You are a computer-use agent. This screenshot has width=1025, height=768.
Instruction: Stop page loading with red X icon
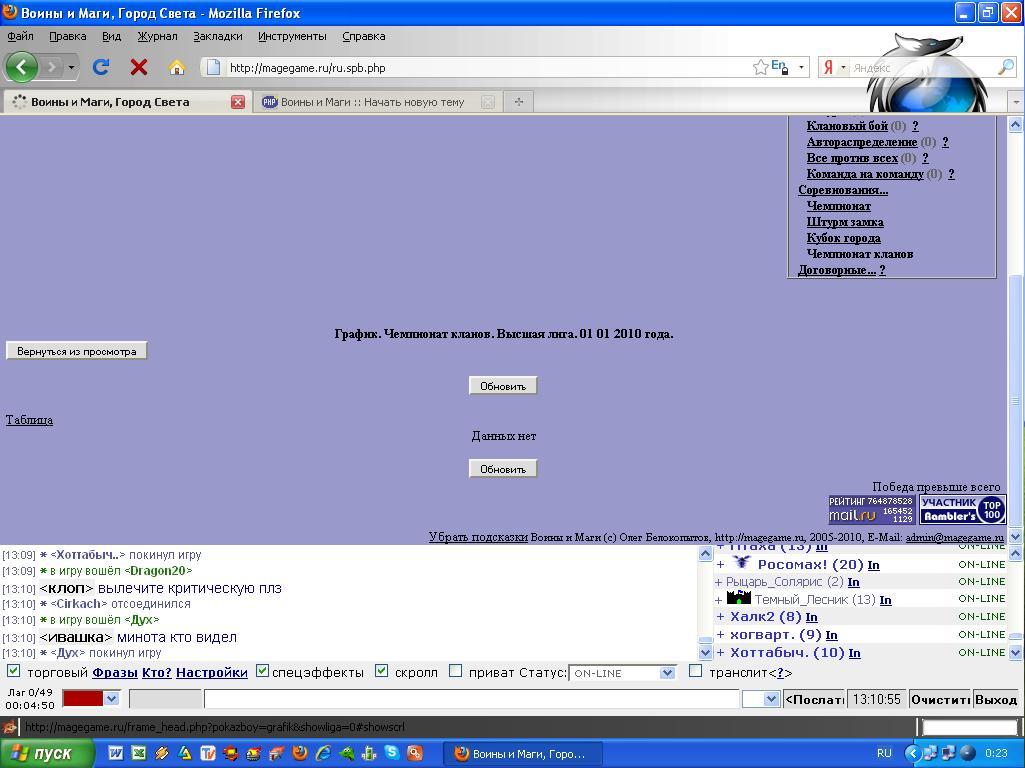139,67
